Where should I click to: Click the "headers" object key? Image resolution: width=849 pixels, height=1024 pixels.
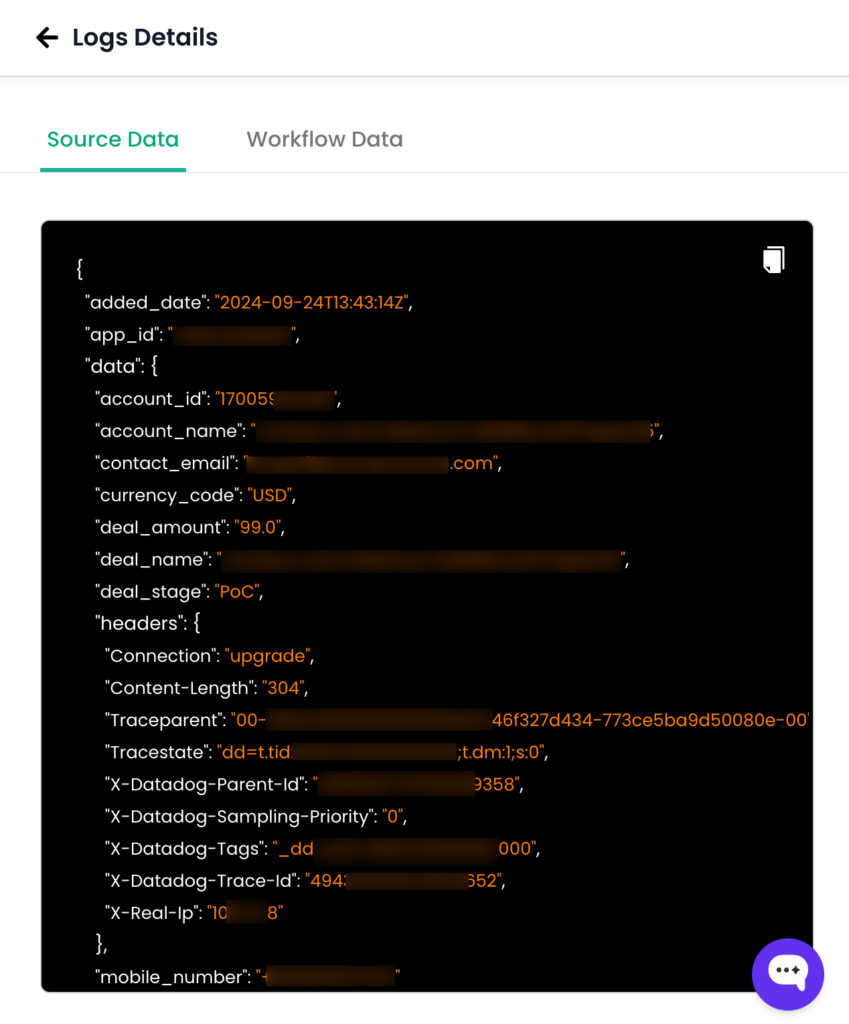coord(141,624)
